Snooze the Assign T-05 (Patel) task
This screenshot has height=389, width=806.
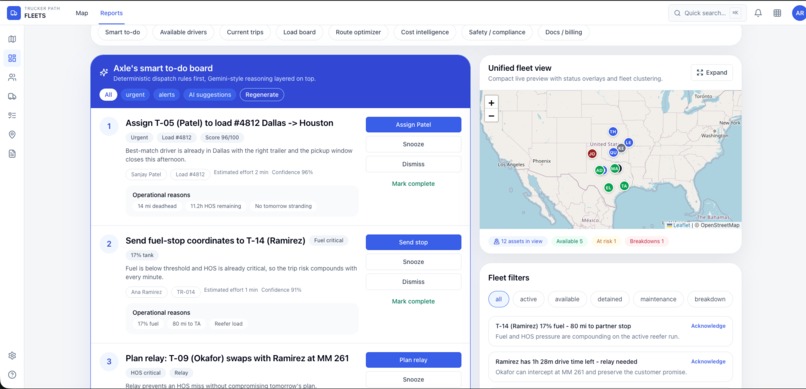413,144
